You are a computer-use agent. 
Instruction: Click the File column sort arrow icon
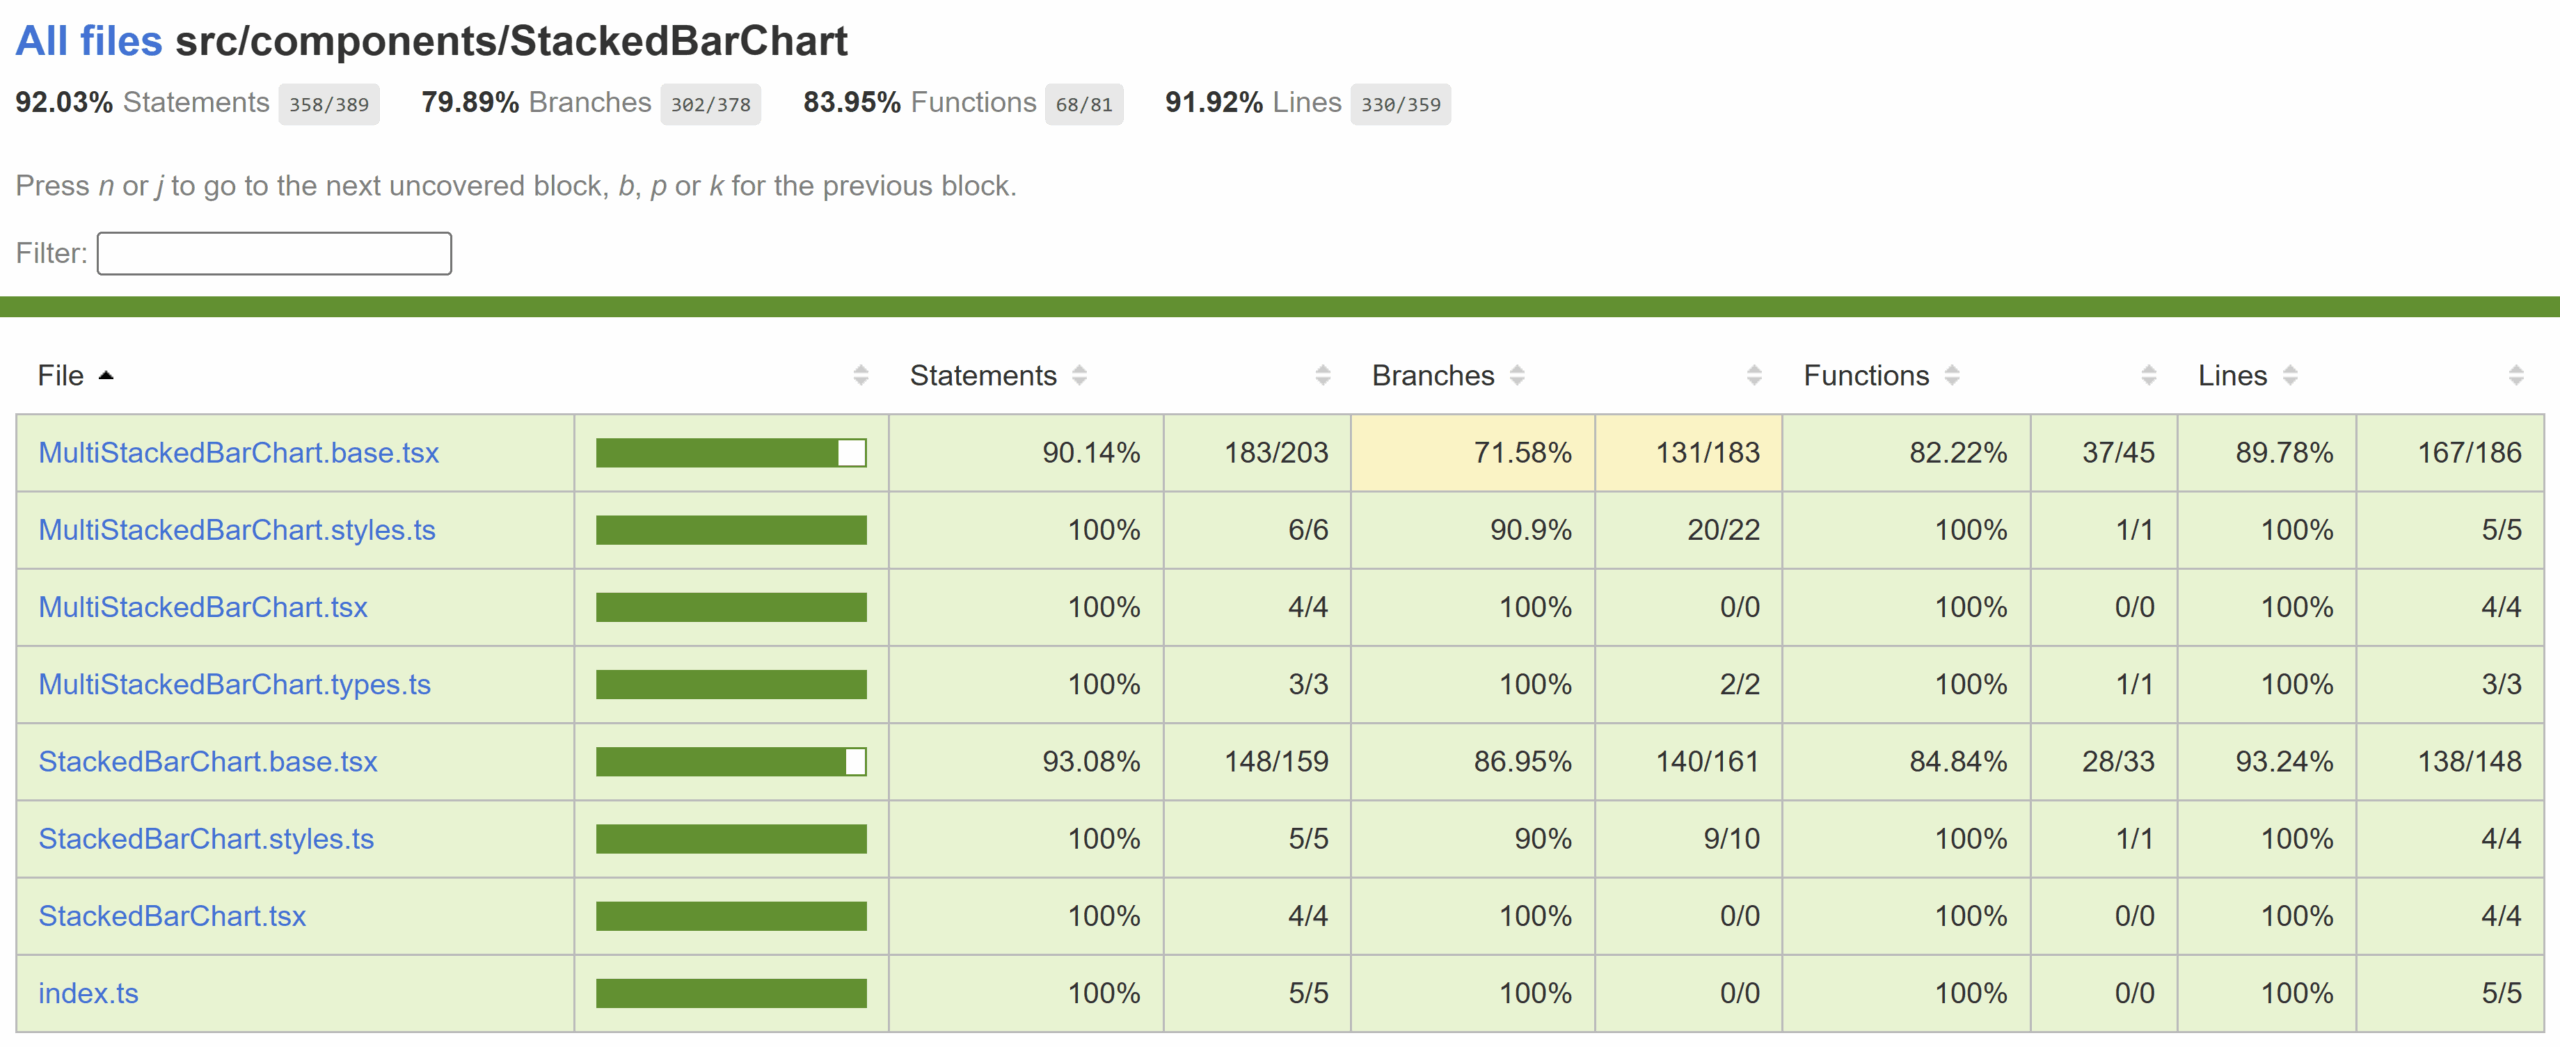tap(106, 376)
